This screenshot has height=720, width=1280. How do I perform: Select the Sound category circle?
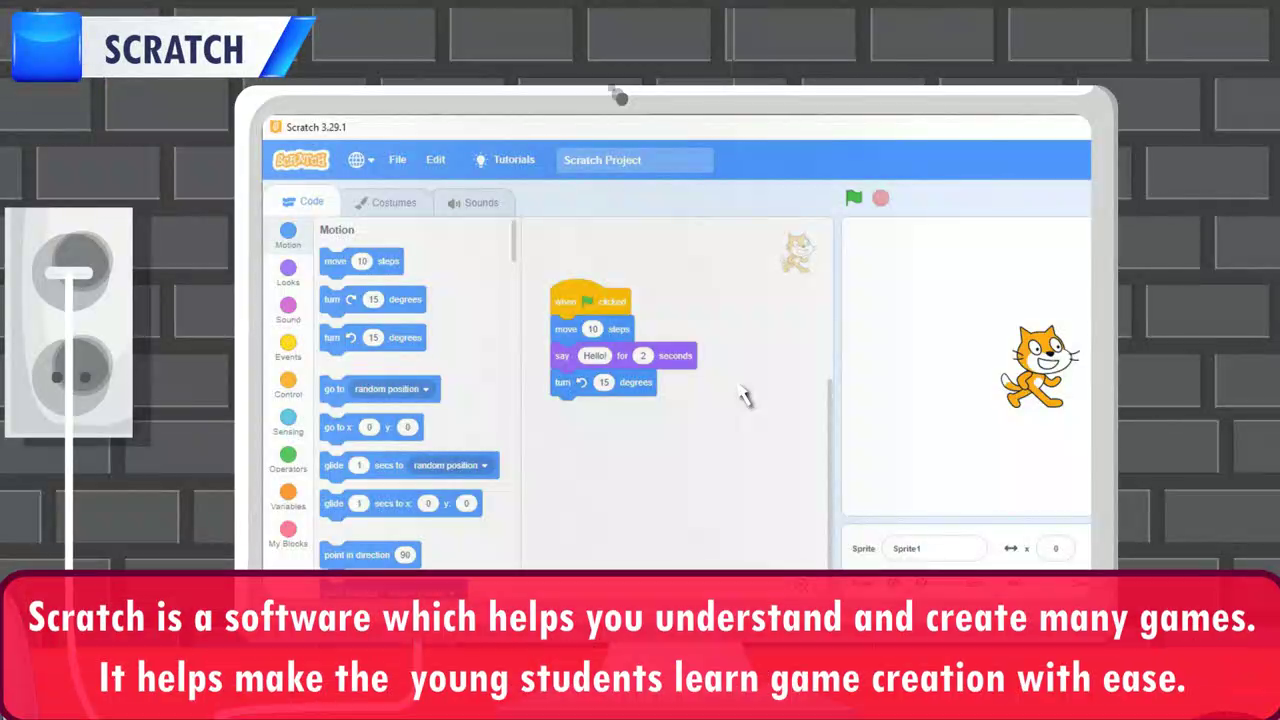tap(288, 305)
